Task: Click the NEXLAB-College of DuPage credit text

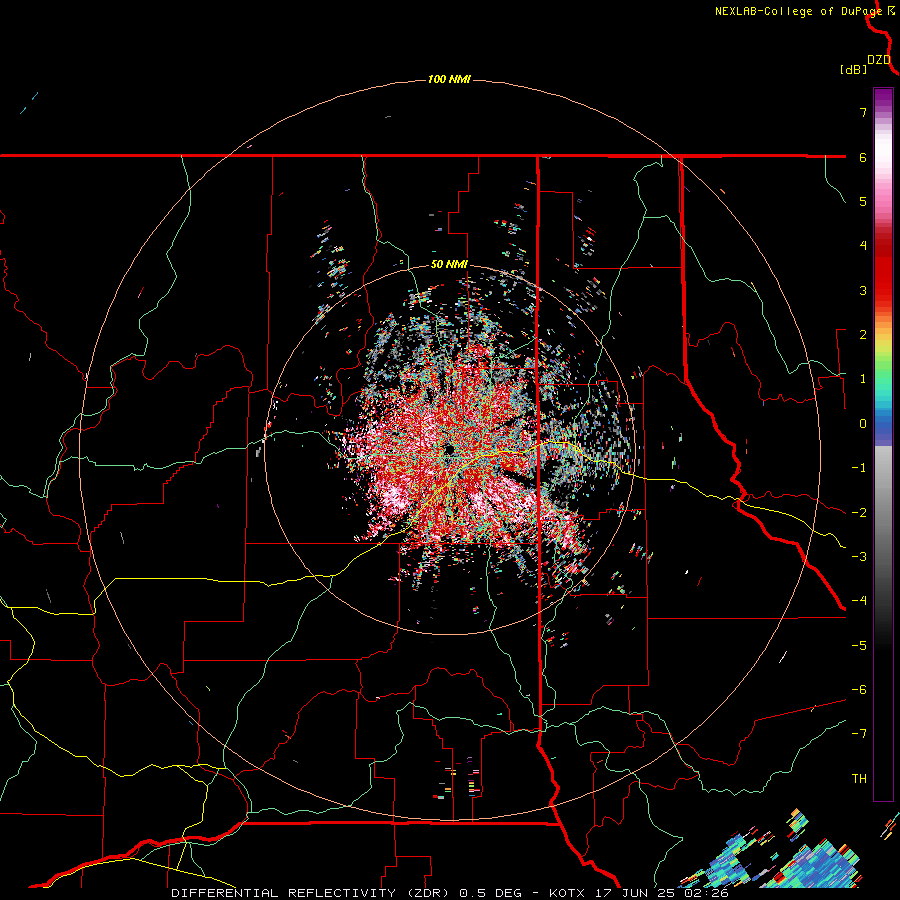Action: (x=800, y=11)
